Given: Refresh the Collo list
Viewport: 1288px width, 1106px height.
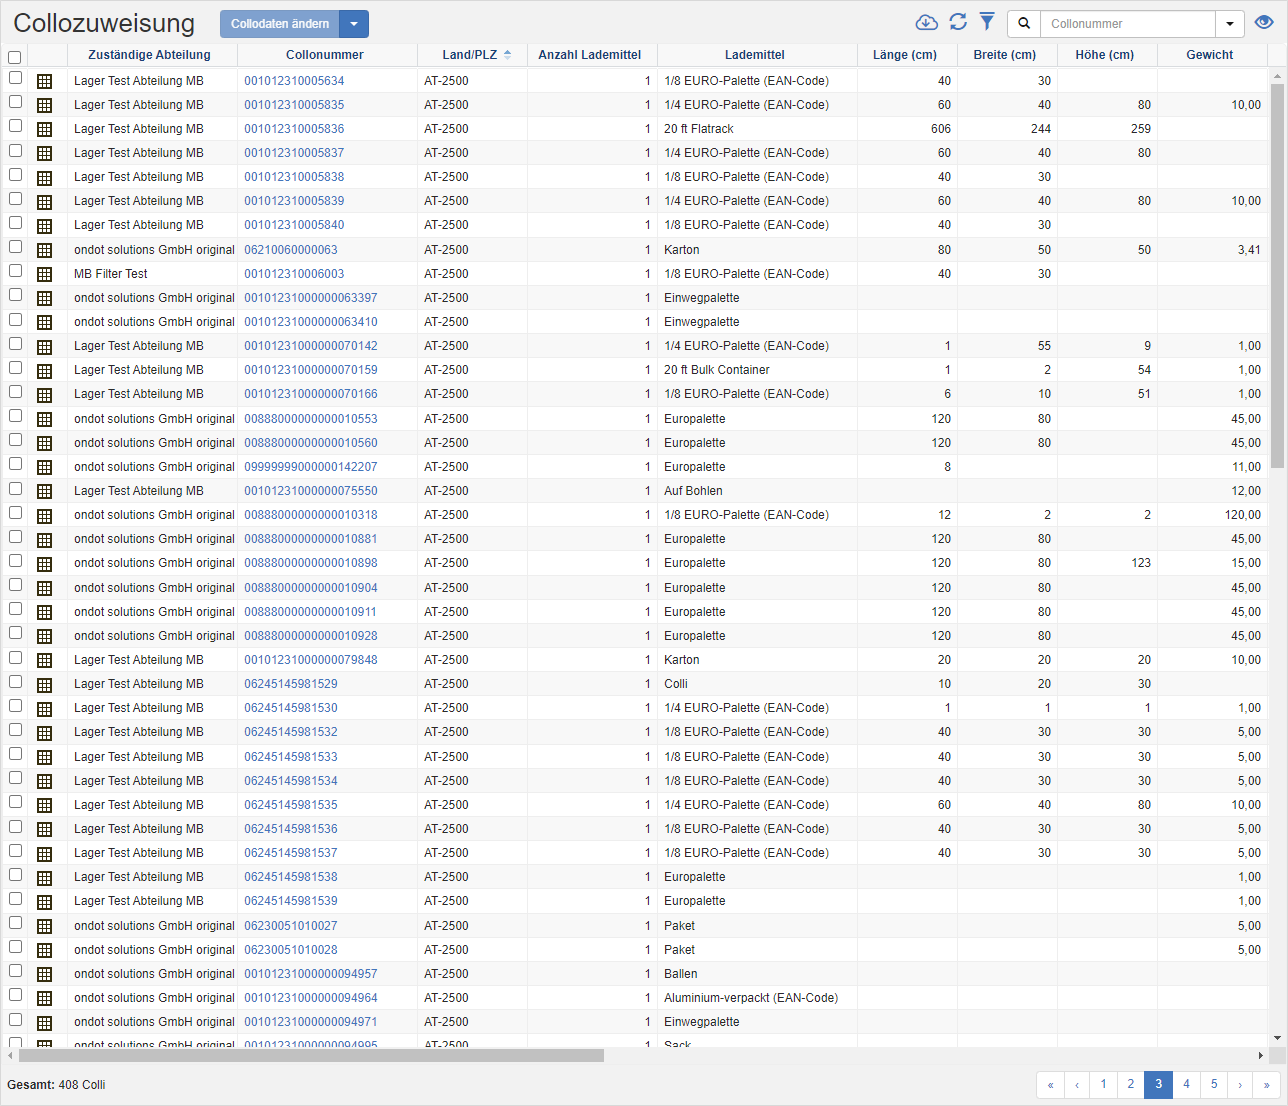Looking at the screenshot, I should pos(957,23).
